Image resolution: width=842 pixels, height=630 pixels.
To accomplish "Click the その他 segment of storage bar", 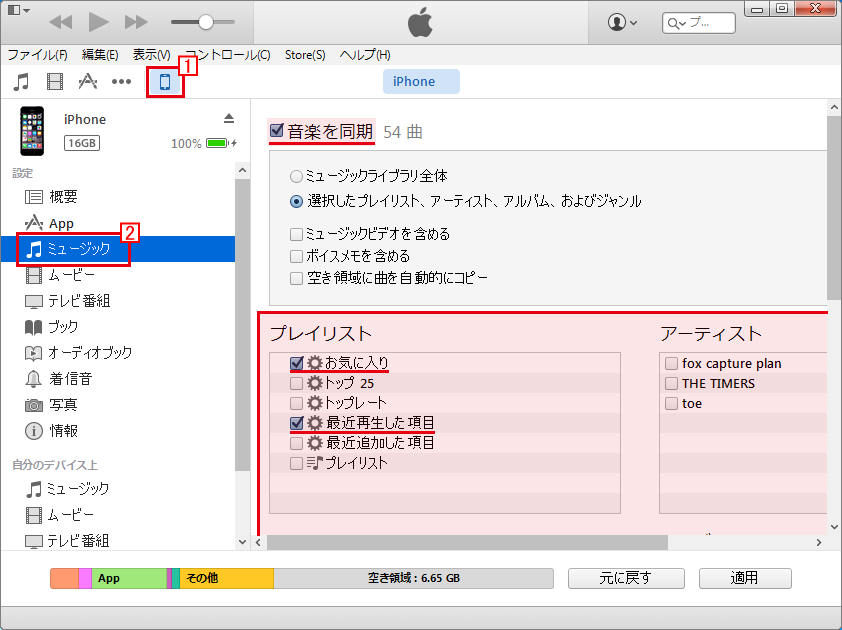I will coord(226,578).
